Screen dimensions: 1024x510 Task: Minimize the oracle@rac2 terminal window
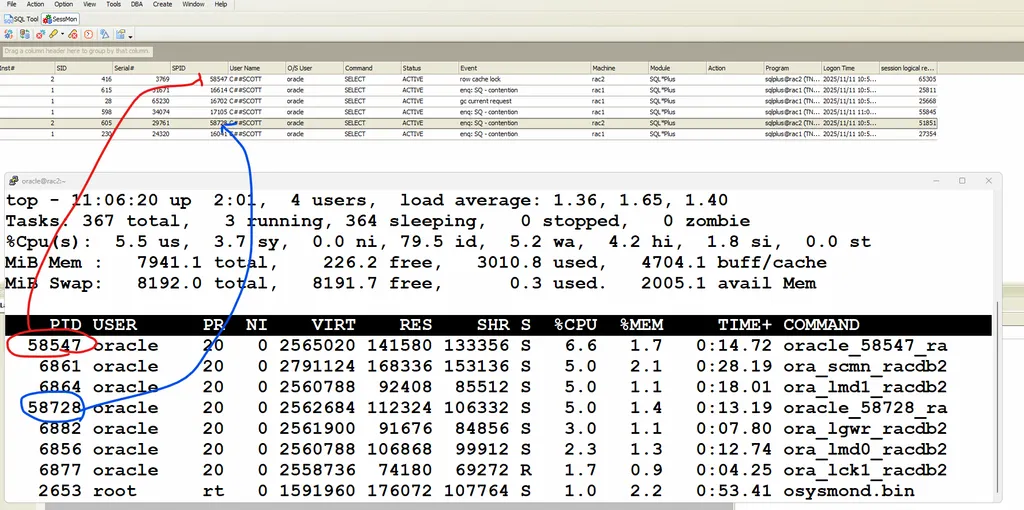935,181
